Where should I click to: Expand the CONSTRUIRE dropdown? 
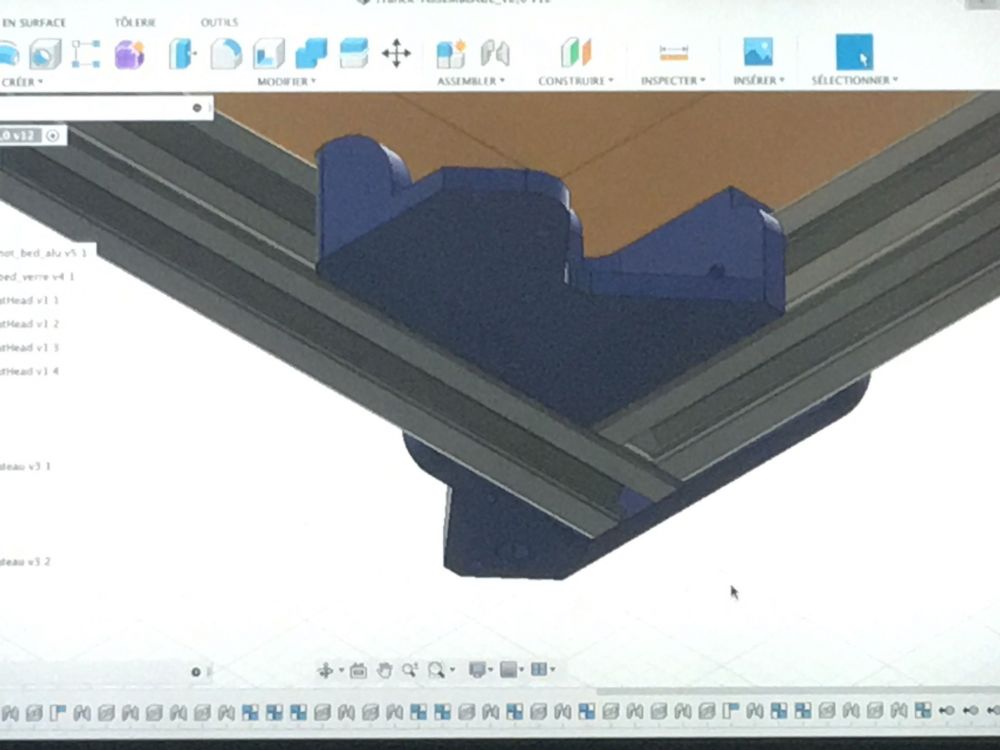pyautogui.click(x=575, y=80)
